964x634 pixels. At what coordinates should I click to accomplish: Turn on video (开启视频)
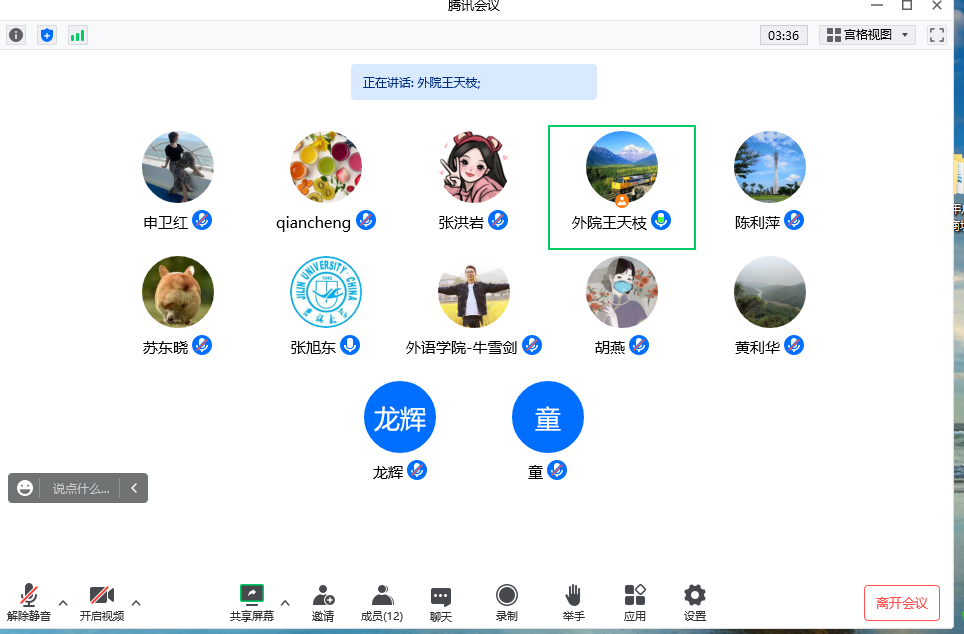pyautogui.click(x=102, y=603)
